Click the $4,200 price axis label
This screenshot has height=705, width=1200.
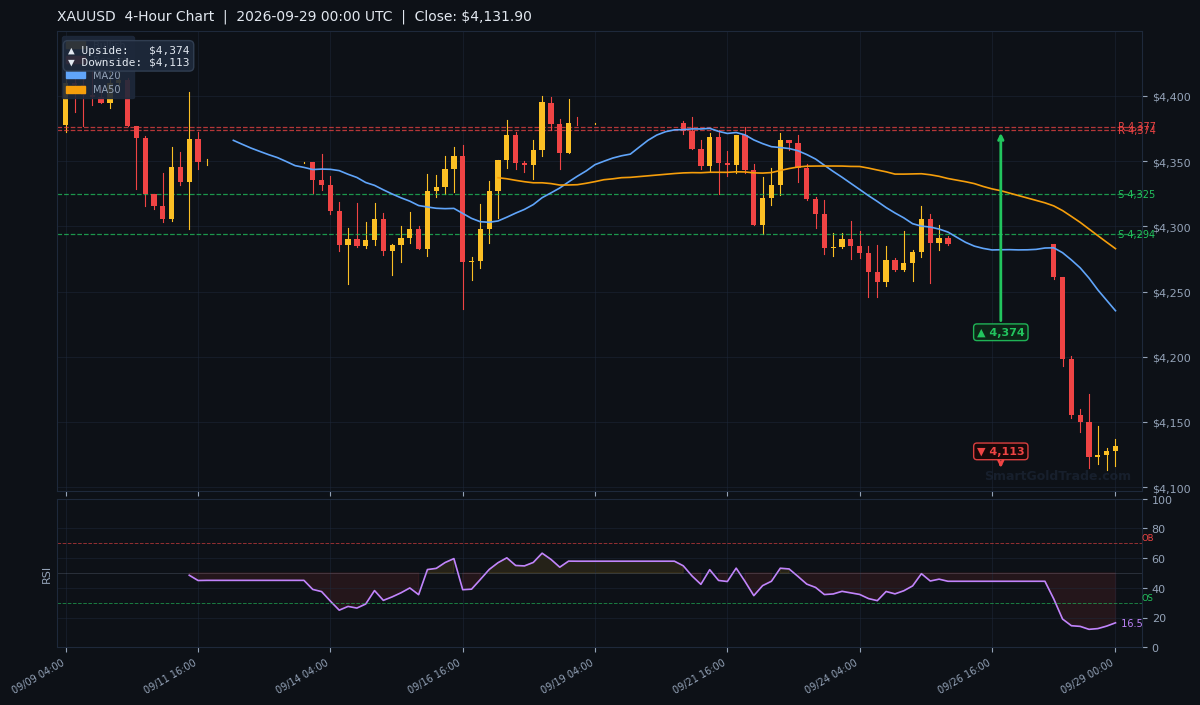[1171, 358]
